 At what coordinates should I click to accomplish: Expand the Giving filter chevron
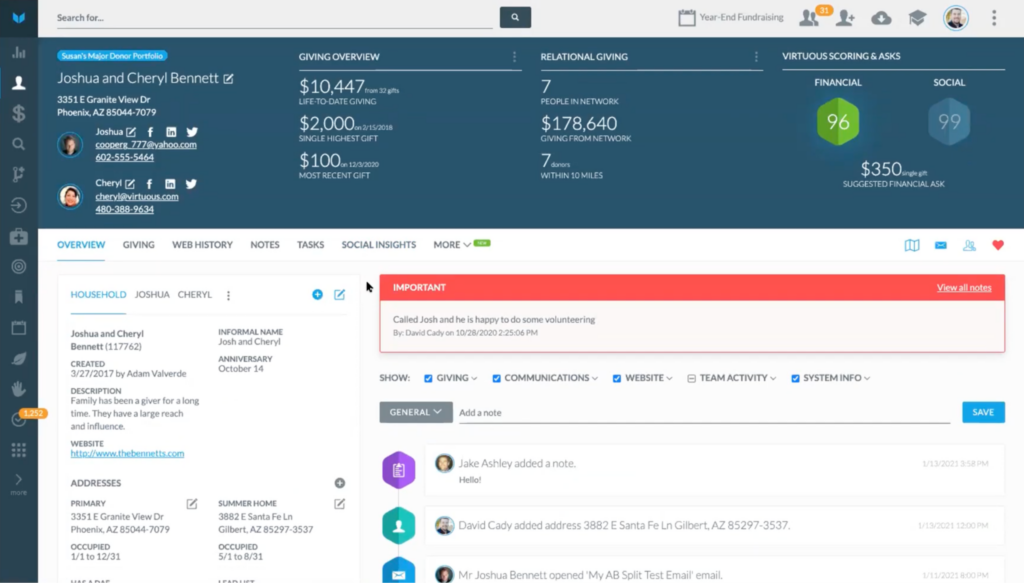[474, 379]
